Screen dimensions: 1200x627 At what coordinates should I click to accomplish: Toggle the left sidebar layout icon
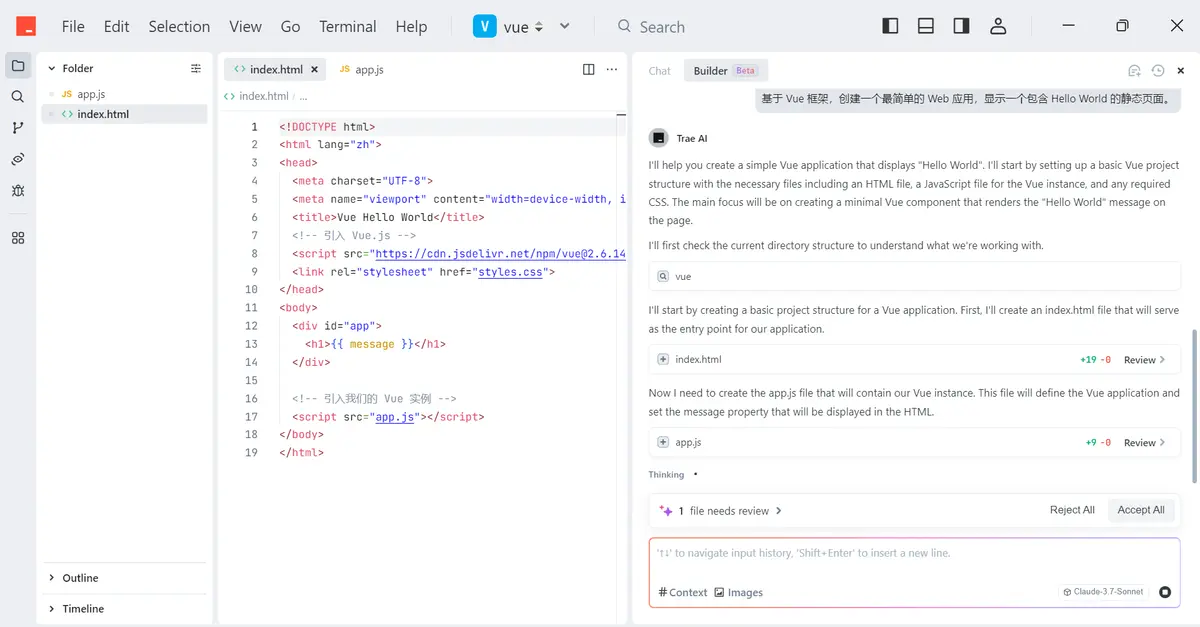(x=890, y=26)
